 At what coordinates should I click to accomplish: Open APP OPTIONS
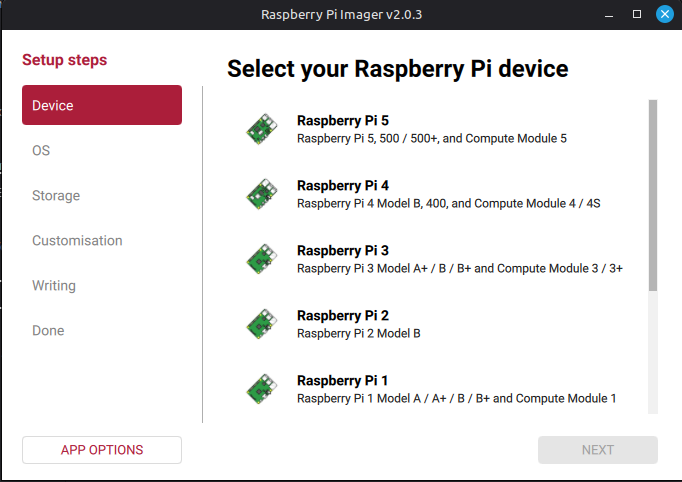102,450
